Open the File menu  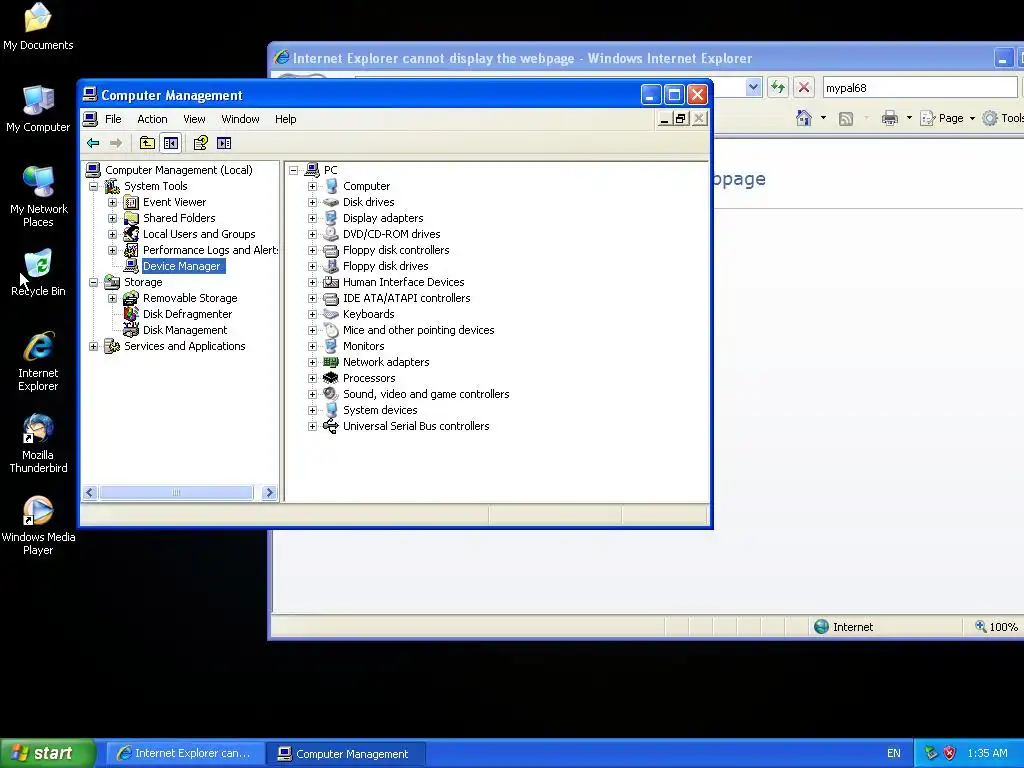coord(113,119)
